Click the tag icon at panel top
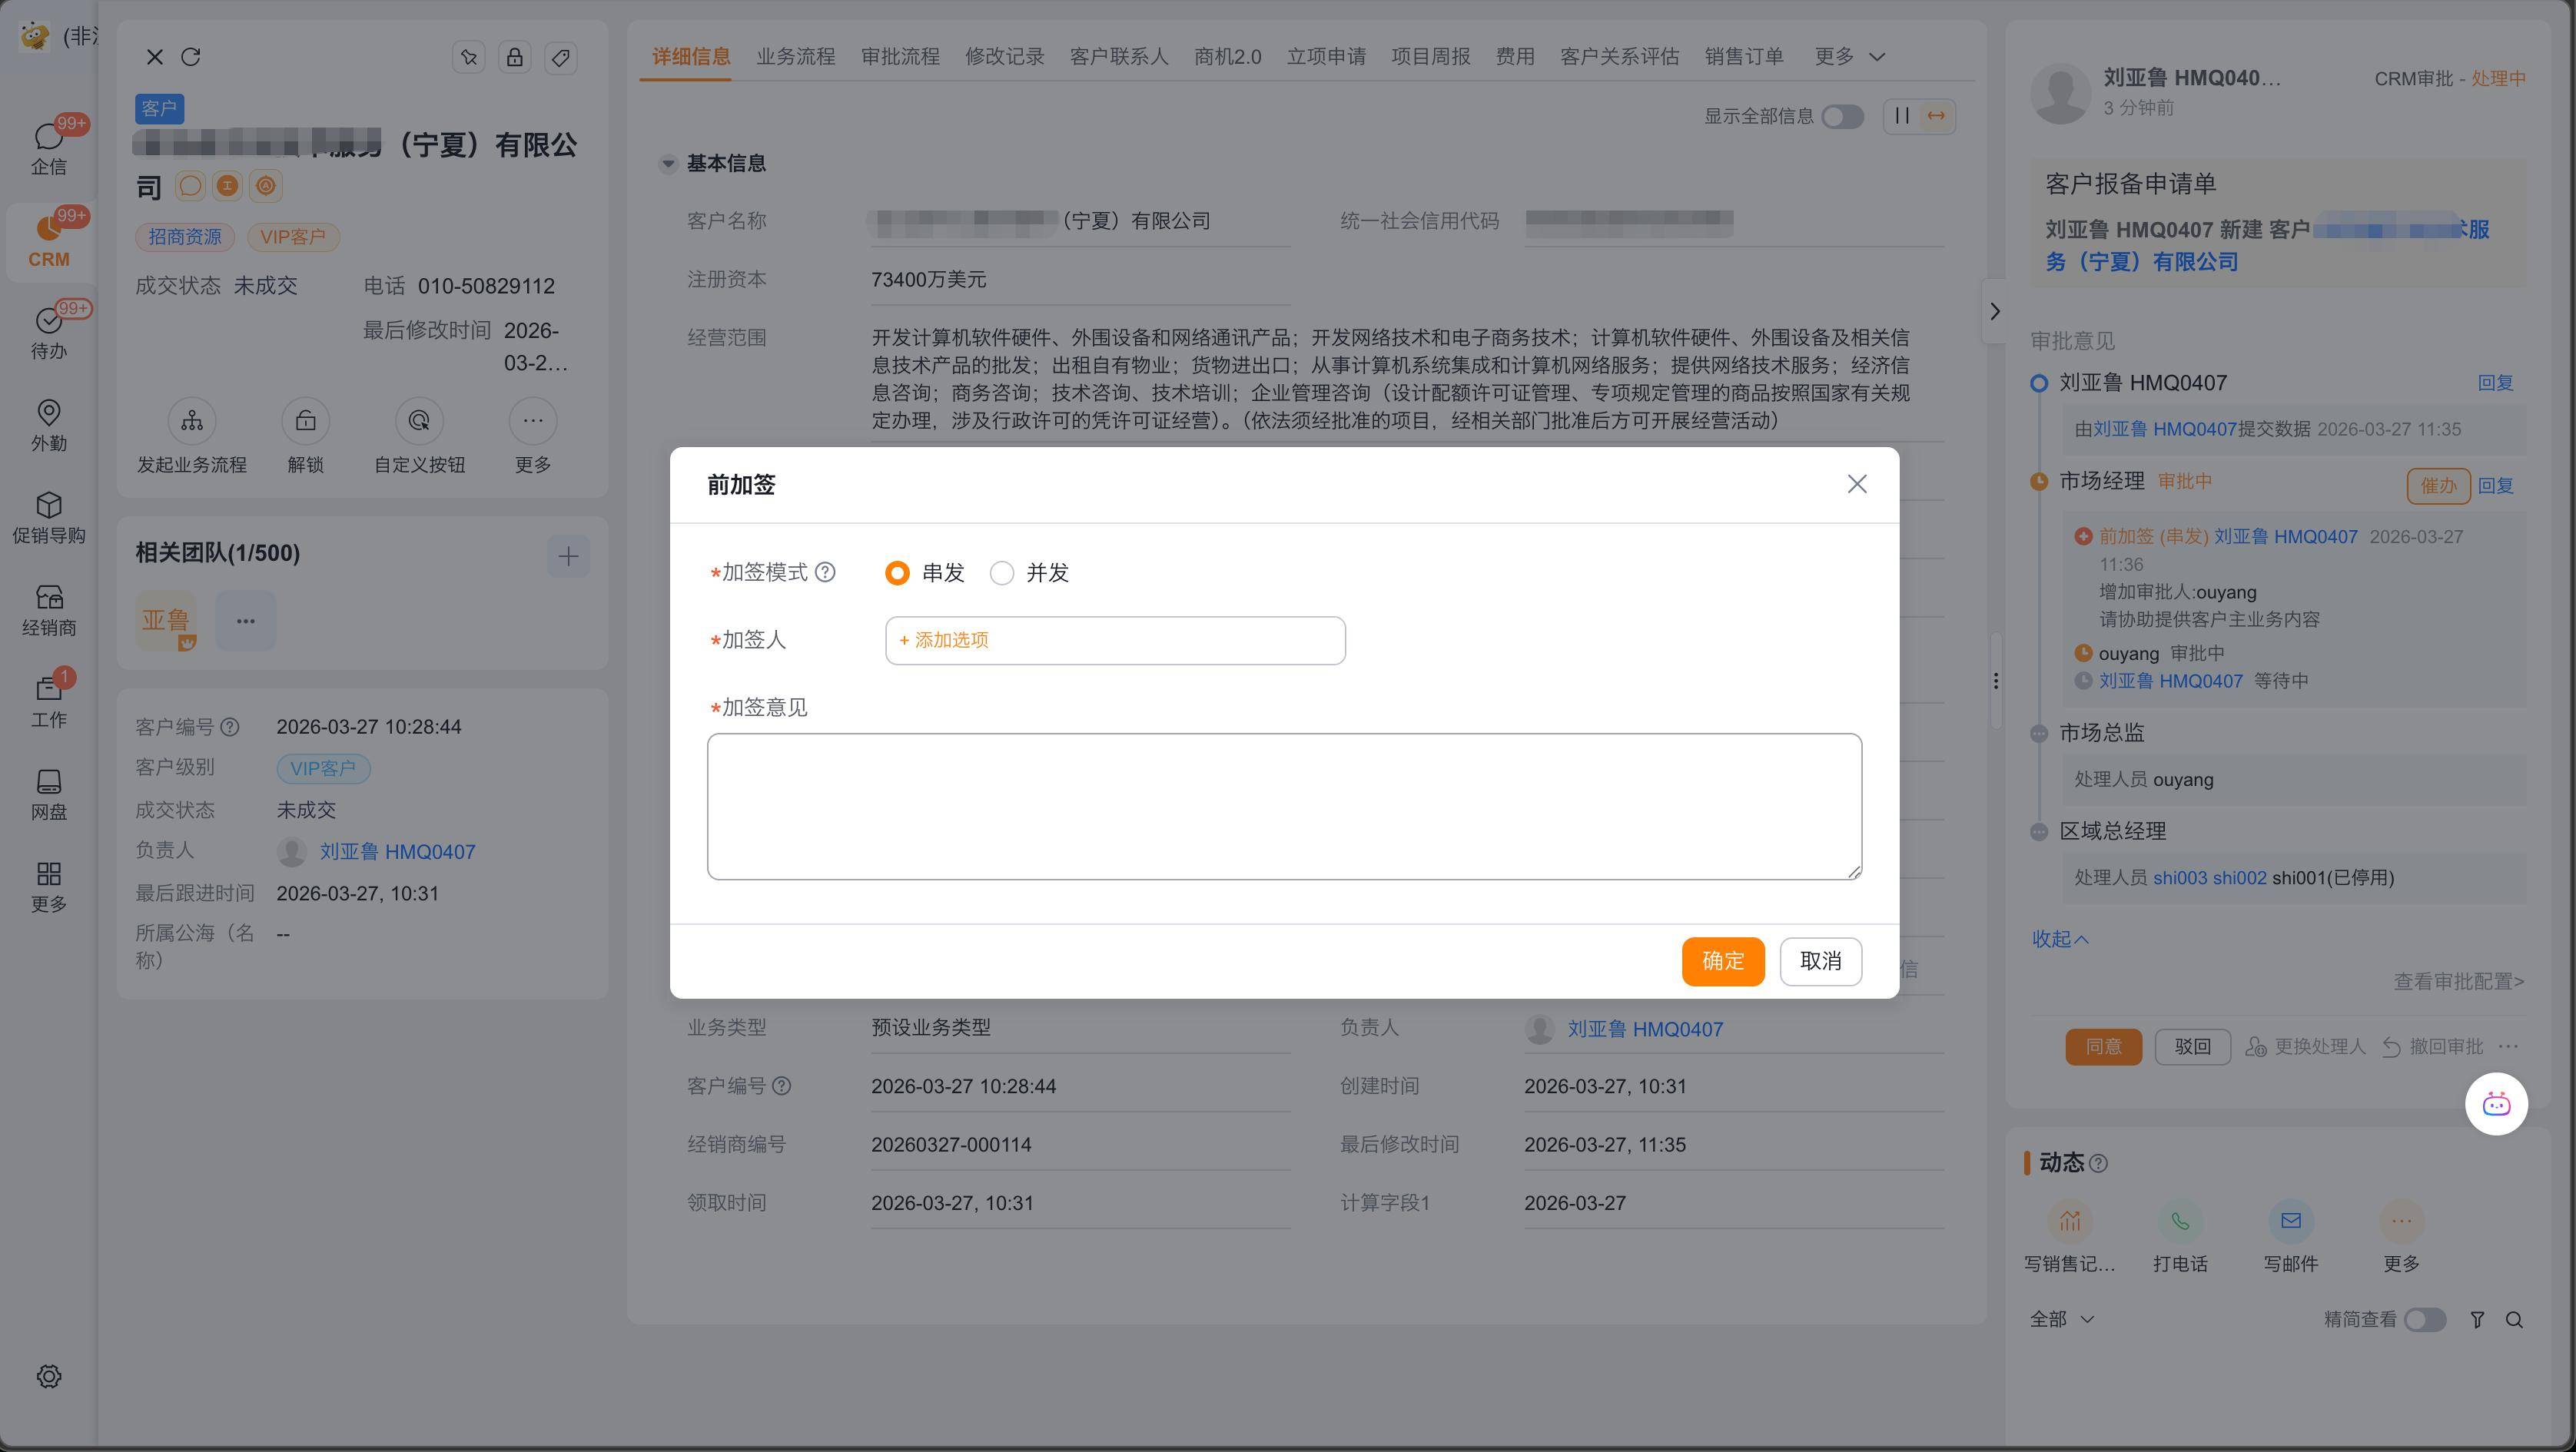The width and height of the screenshot is (2576, 1452). 561,57
